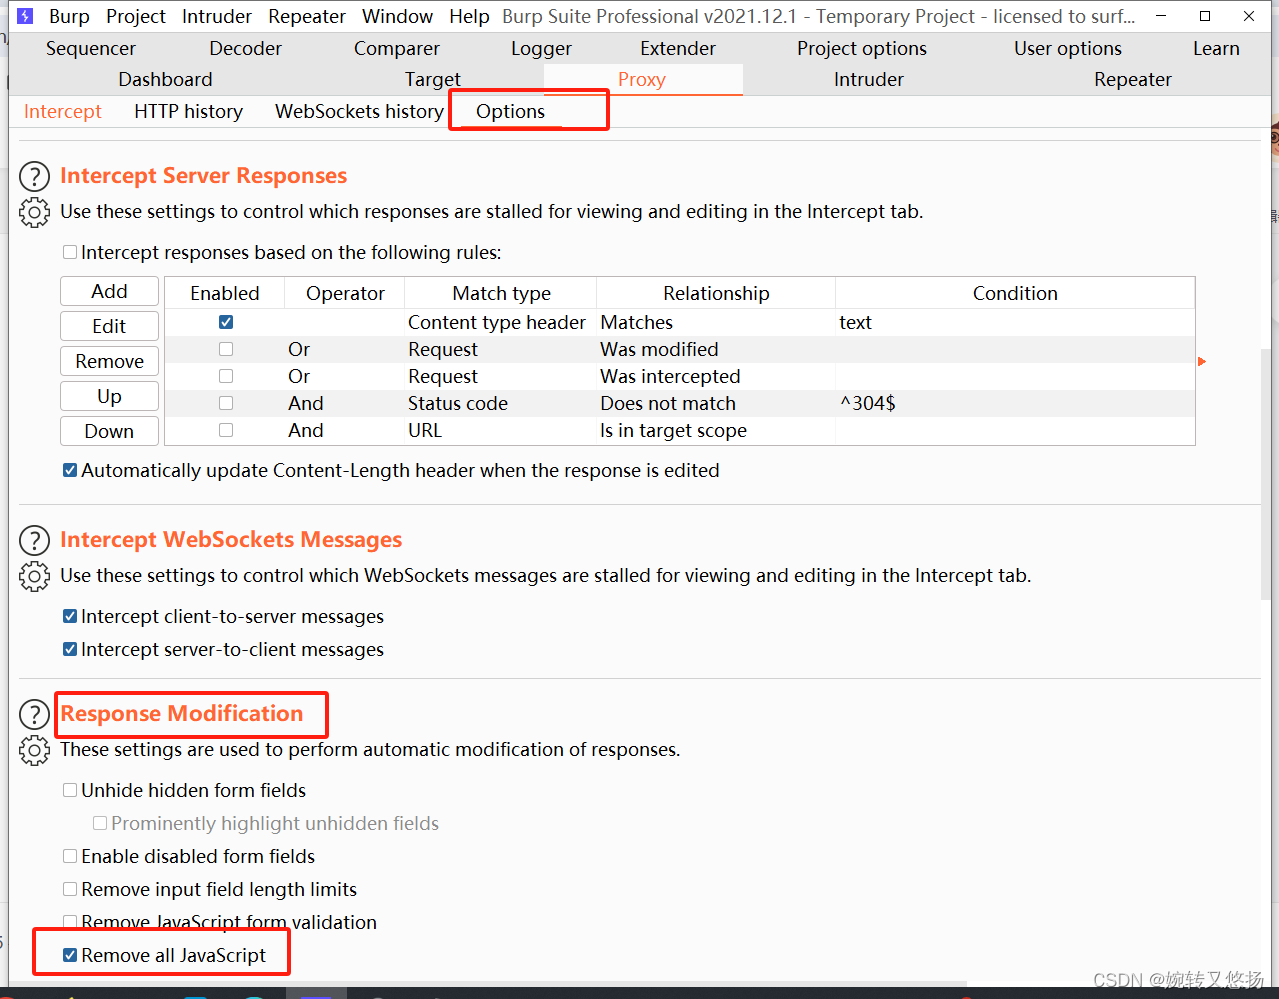
Task: Toggle Content type header rule enabled checkbox
Action: click(x=226, y=322)
